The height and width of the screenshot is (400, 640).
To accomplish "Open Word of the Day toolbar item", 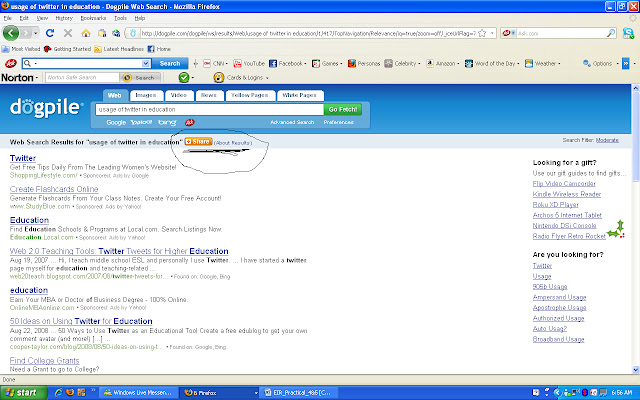I will (492, 63).
